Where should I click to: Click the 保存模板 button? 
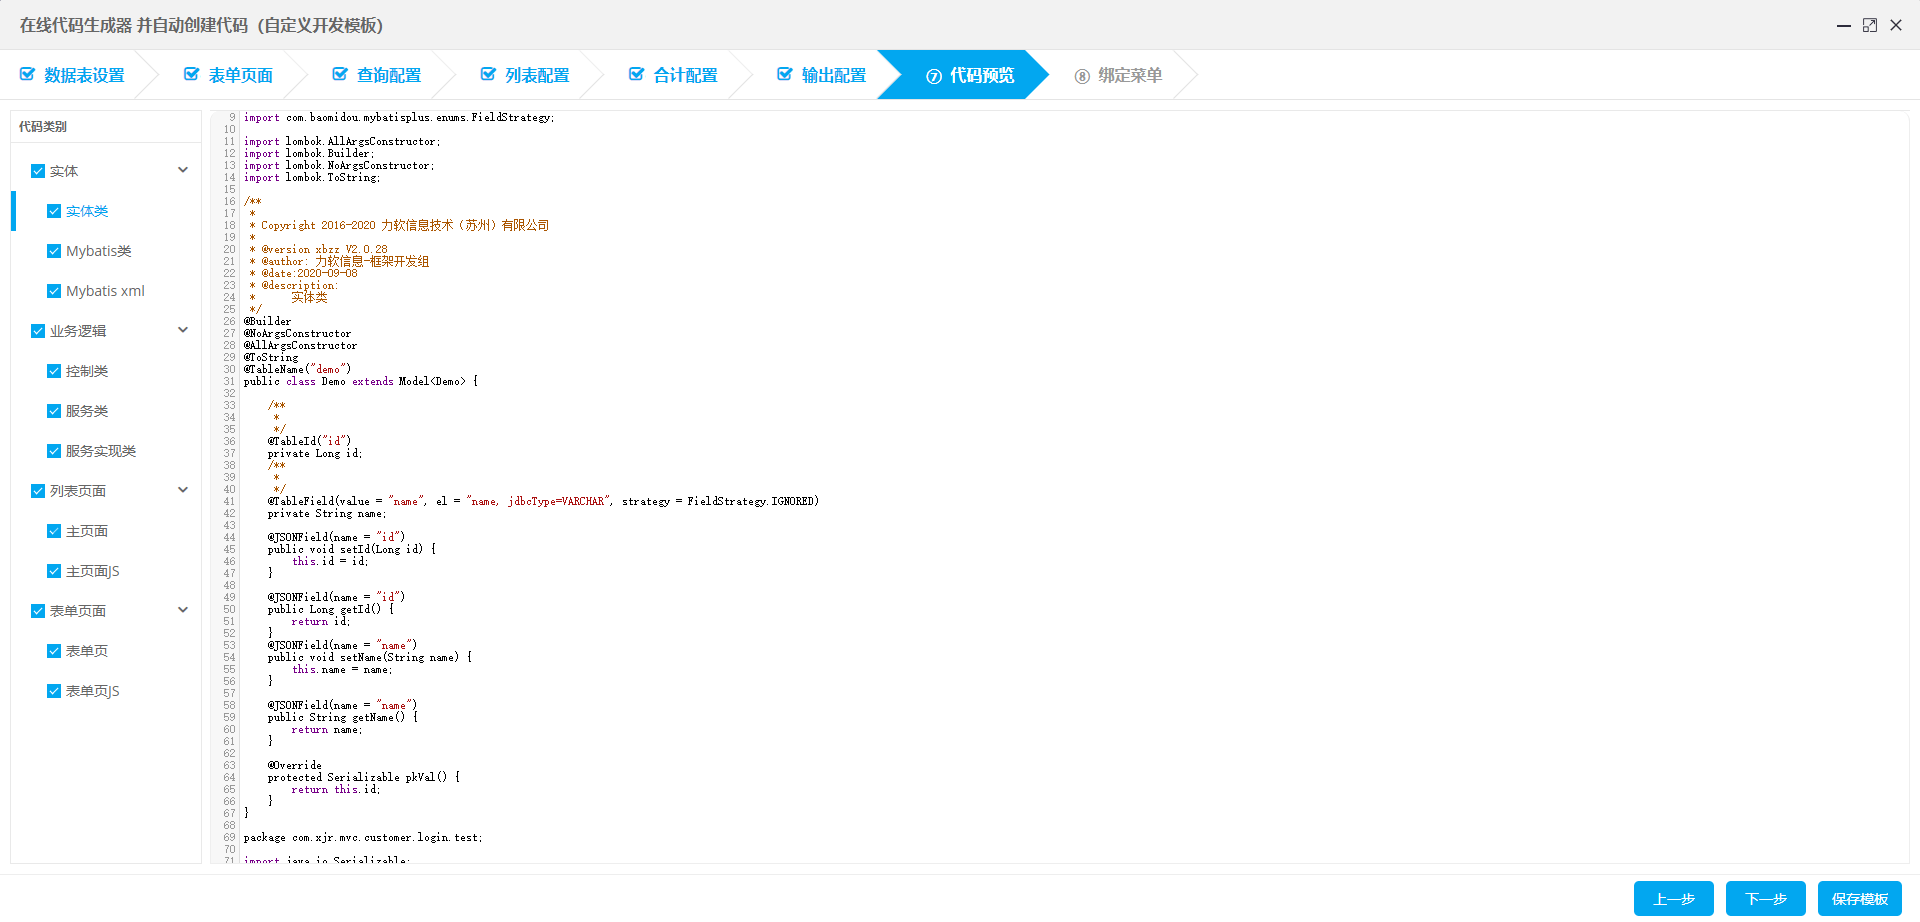[x=1859, y=898]
